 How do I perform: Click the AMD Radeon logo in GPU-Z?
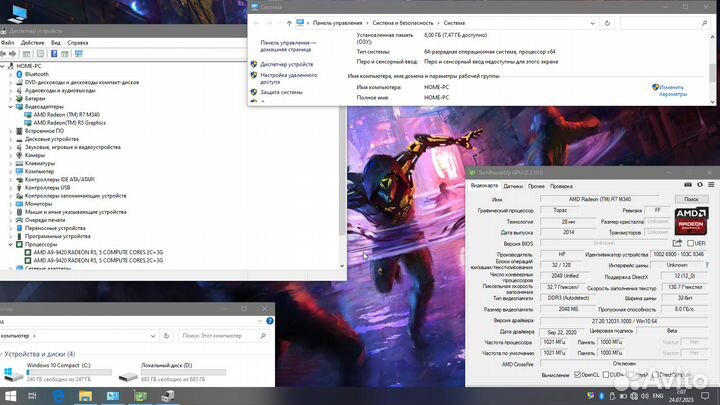tap(691, 221)
